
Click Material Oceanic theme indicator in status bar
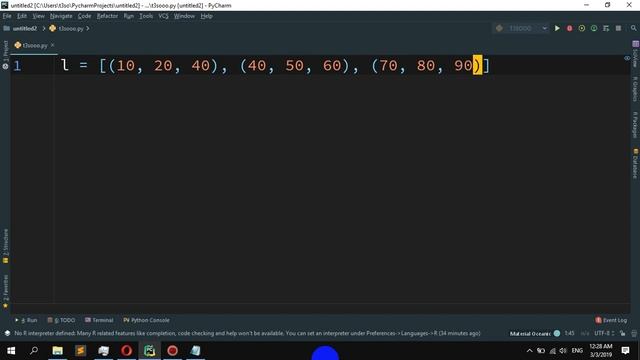click(x=534, y=333)
